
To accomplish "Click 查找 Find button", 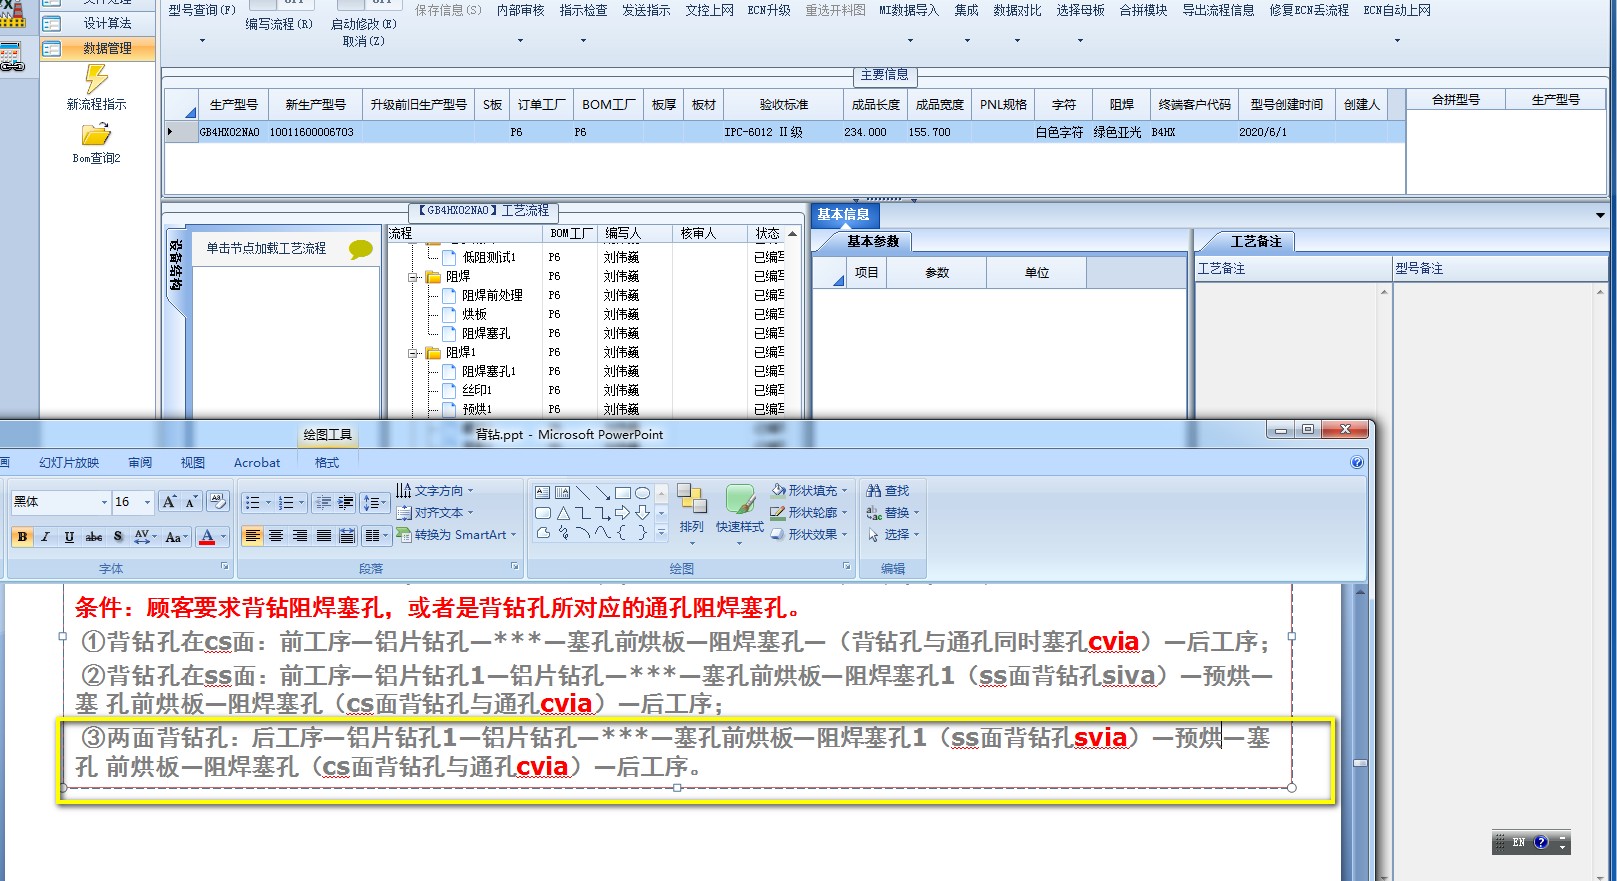I will 888,491.
